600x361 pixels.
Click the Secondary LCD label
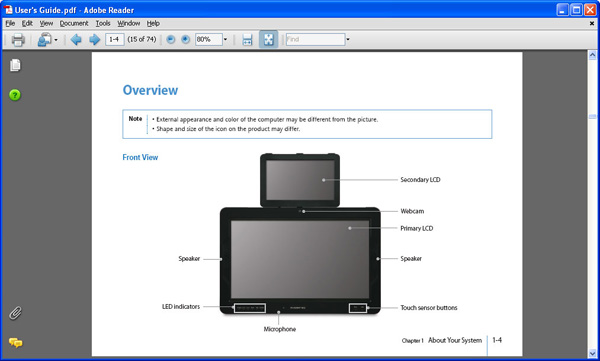[x=420, y=180]
